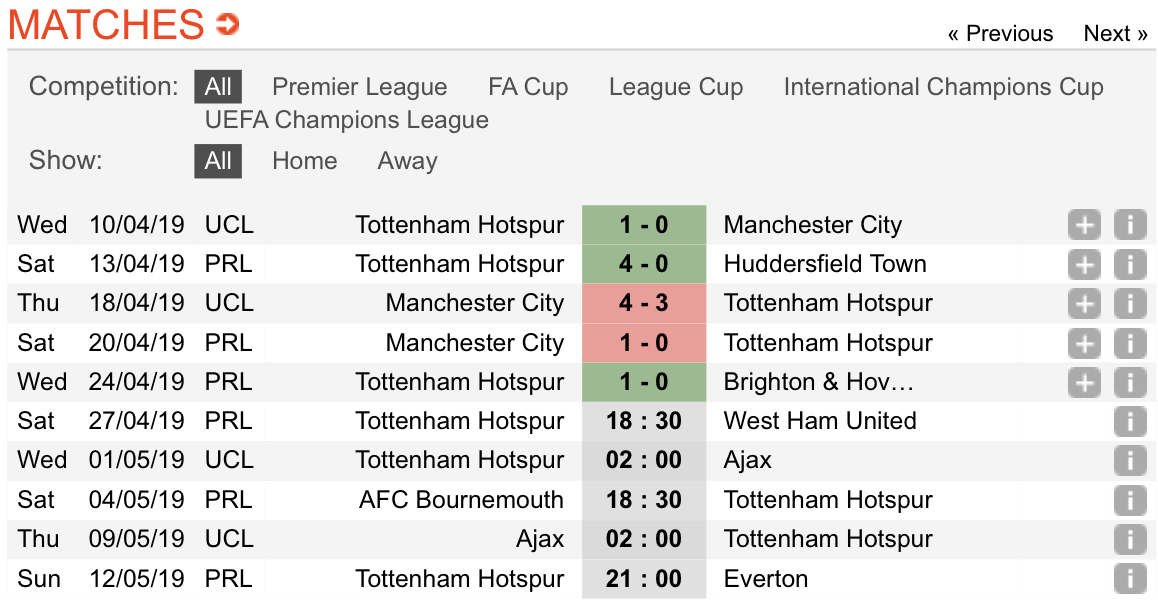Expand the Huddersfield Town match plus icon
The image size is (1158, 610).
pos(1084,264)
